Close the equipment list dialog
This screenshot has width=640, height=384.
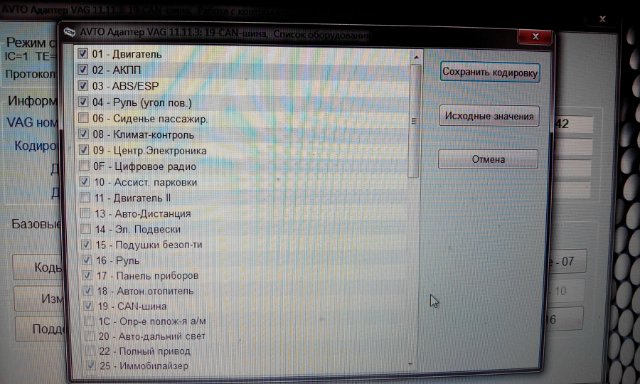(536, 37)
